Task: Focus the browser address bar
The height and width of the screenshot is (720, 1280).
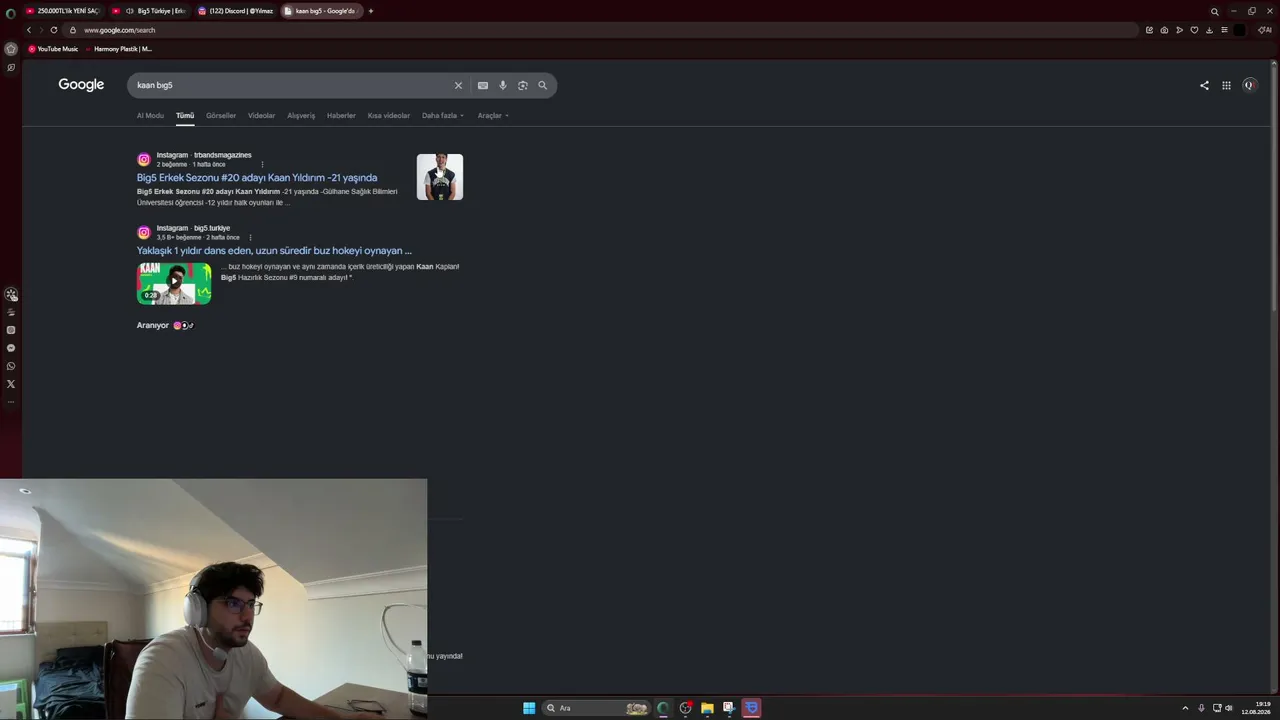Action: [x=600, y=30]
